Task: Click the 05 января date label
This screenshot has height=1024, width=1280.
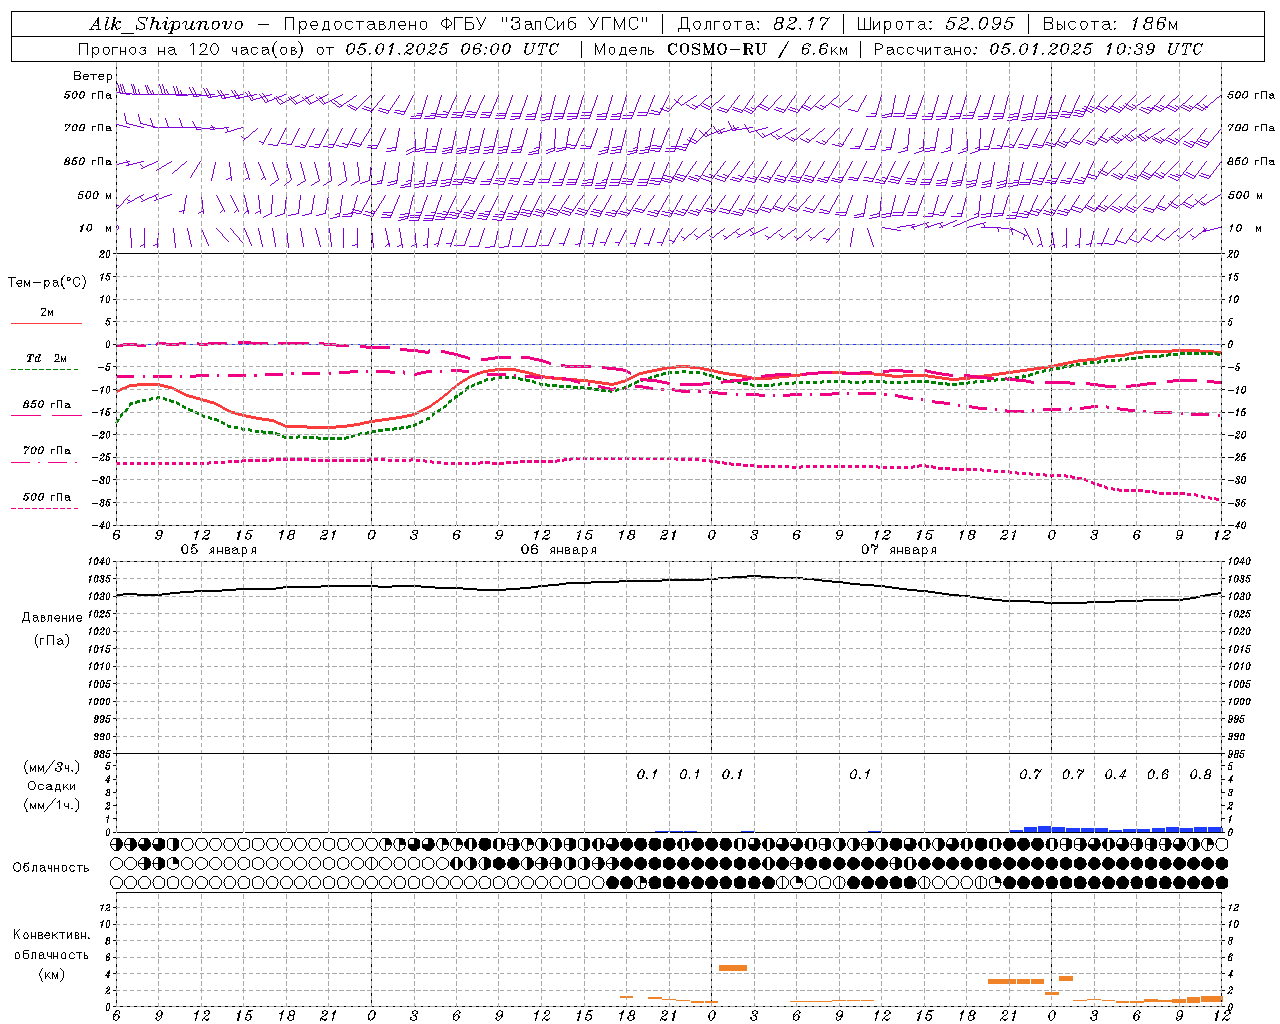Action: (218, 550)
